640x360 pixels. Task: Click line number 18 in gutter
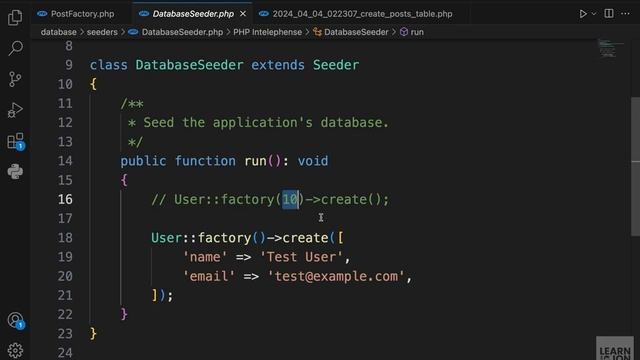coord(65,238)
